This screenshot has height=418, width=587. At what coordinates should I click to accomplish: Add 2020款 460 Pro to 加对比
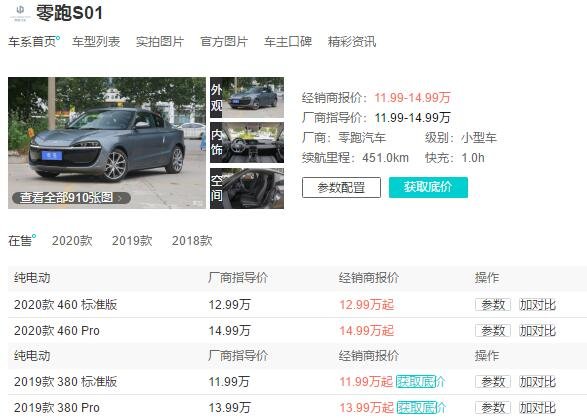pos(538,331)
